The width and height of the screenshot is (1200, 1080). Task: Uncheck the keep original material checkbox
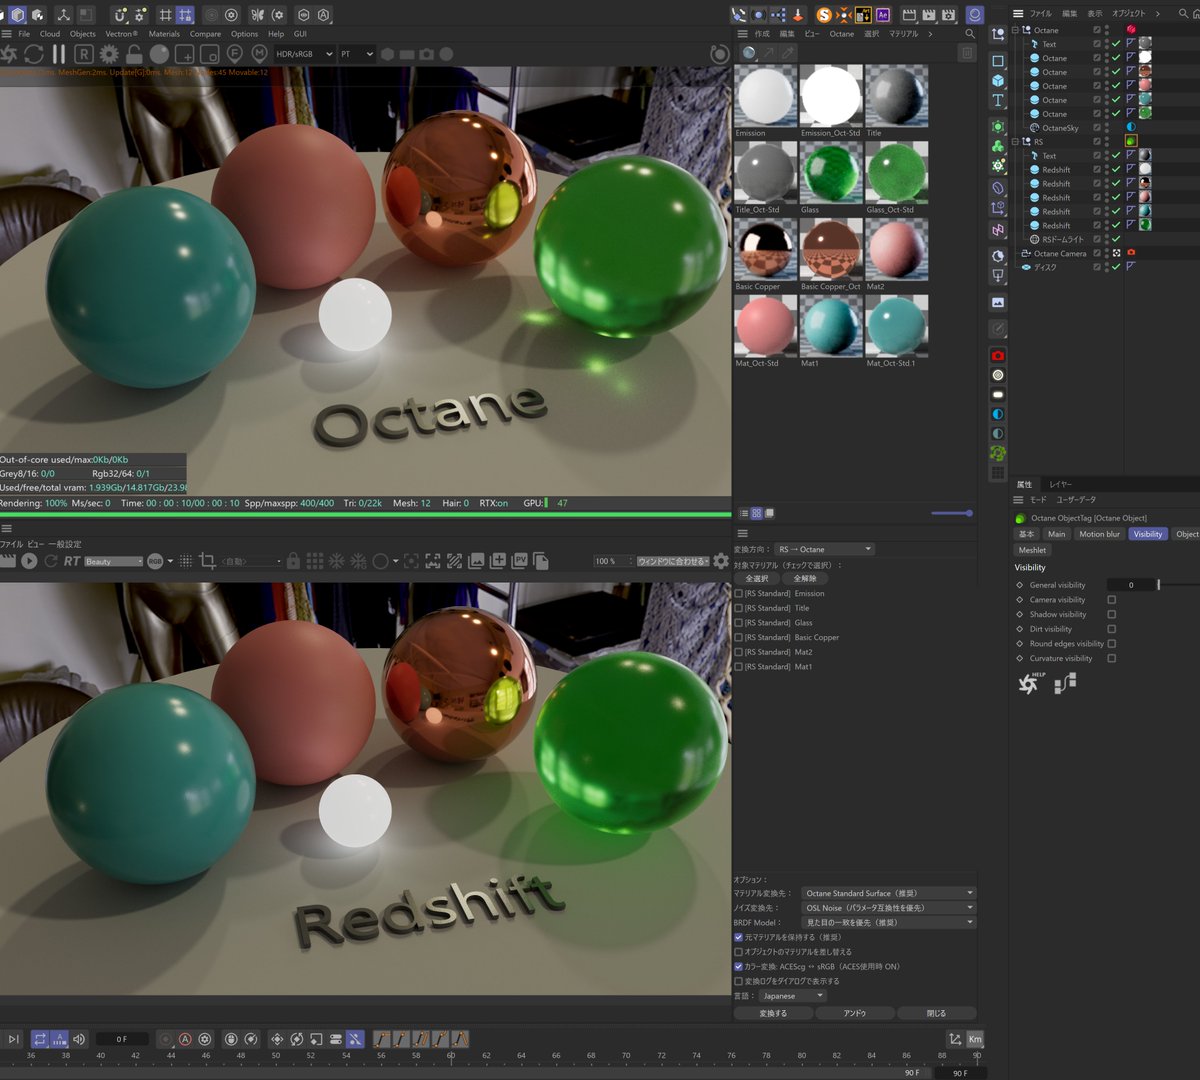[x=739, y=938]
